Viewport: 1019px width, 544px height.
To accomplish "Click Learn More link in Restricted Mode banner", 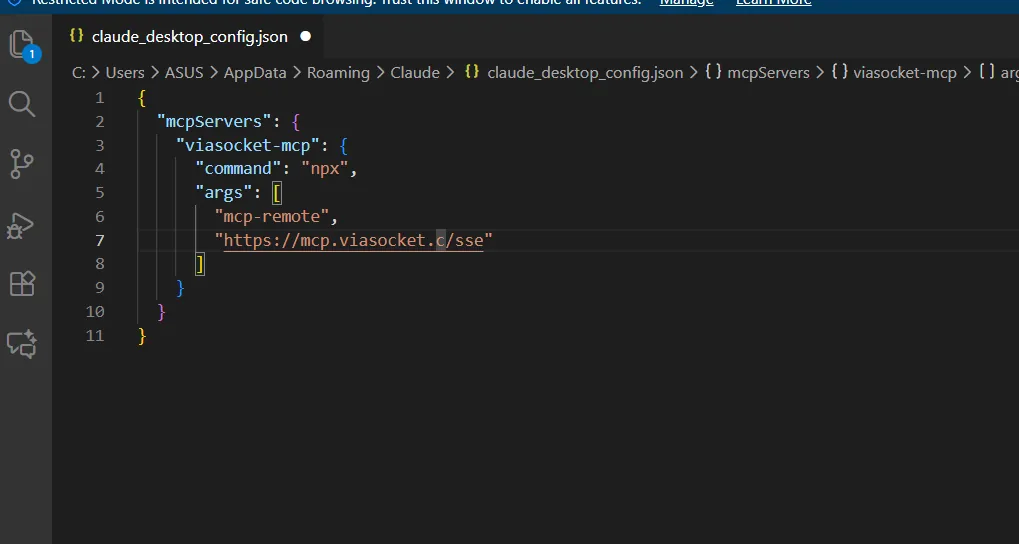I will coord(773,3).
